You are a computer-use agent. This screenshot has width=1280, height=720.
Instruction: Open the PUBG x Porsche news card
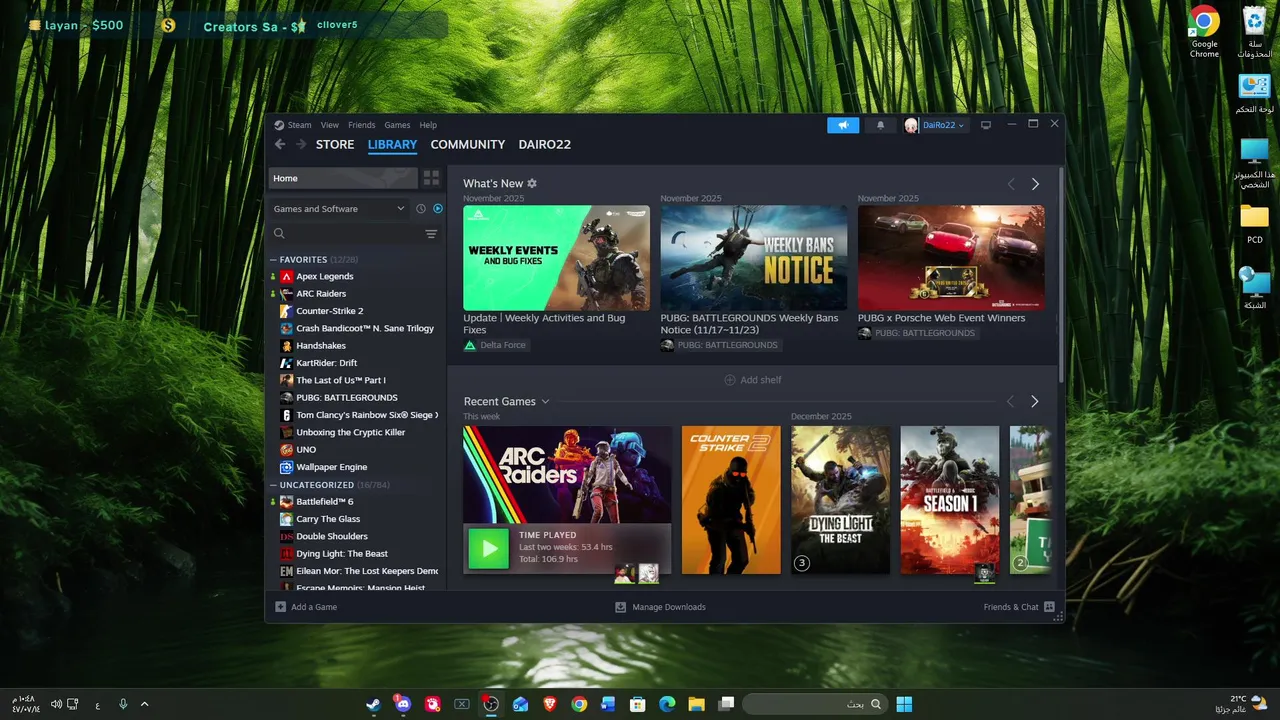tap(951, 258)
